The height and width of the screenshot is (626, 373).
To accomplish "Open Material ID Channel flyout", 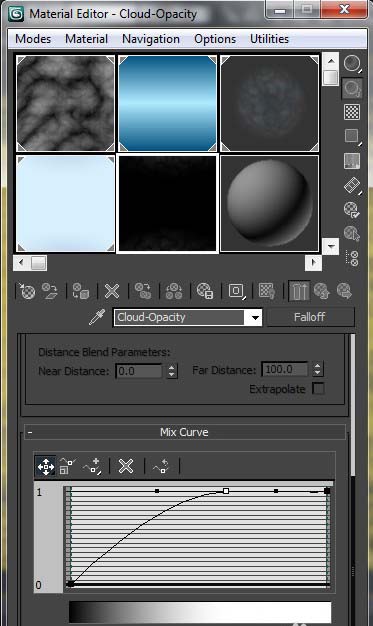I will point(236,291).
